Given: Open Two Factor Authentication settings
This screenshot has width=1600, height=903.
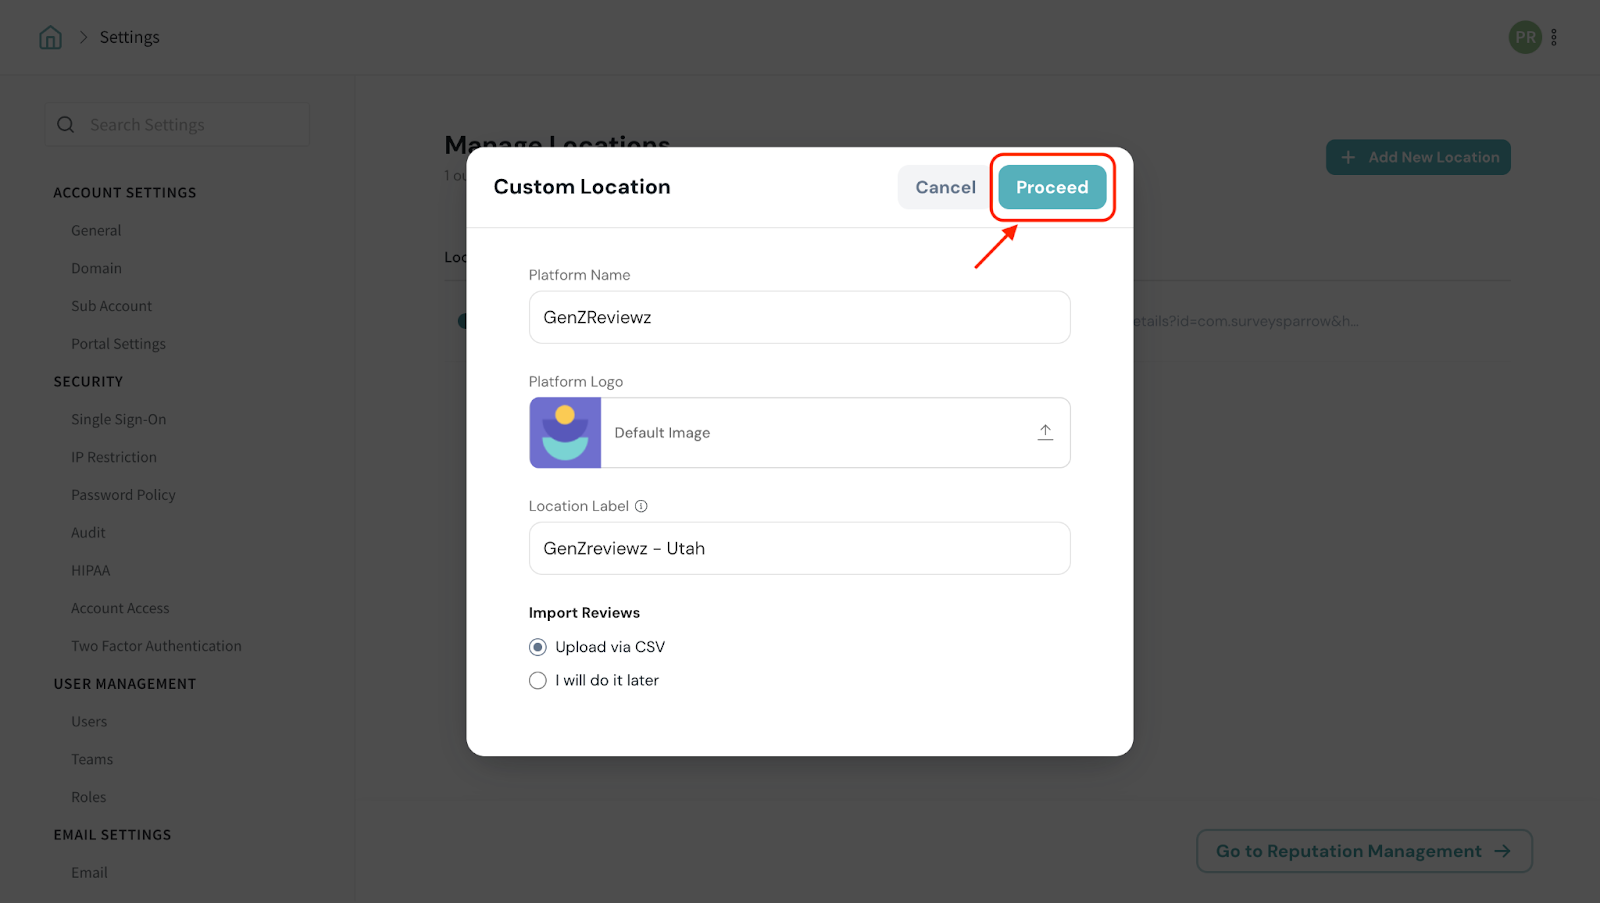Looking at the screenshot, I should (x=156, y=646).
